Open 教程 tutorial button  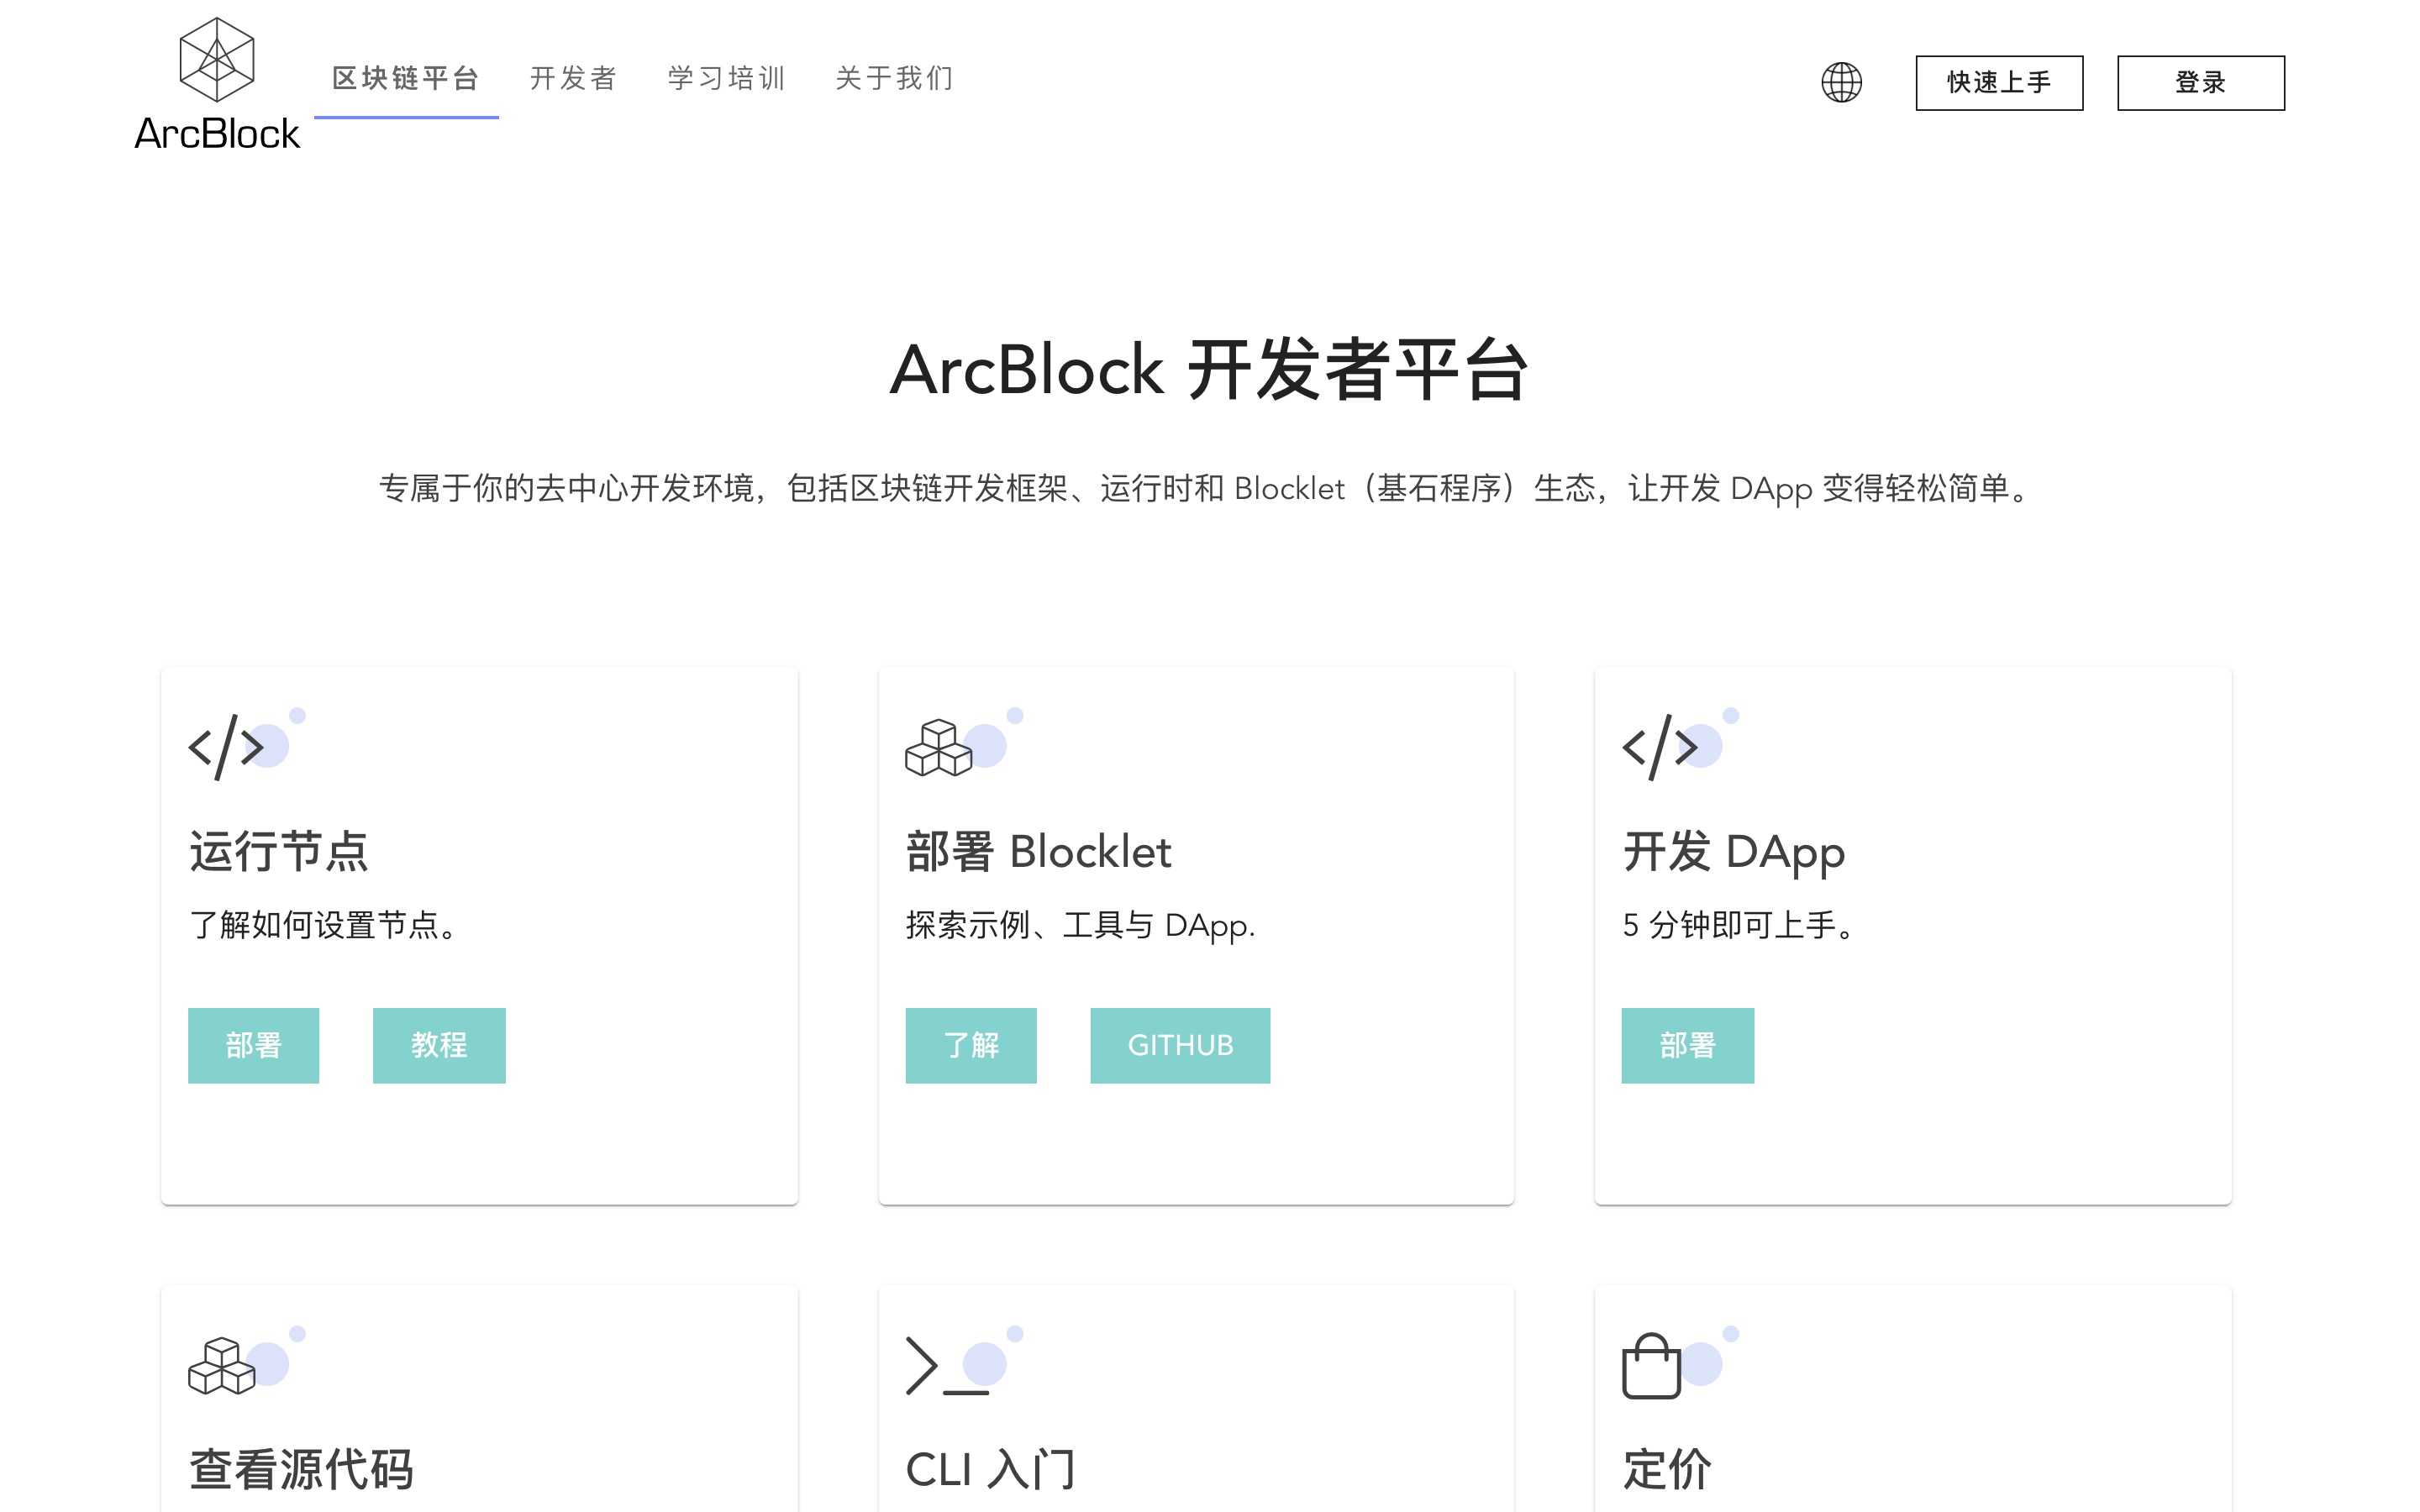(439, 1045)
